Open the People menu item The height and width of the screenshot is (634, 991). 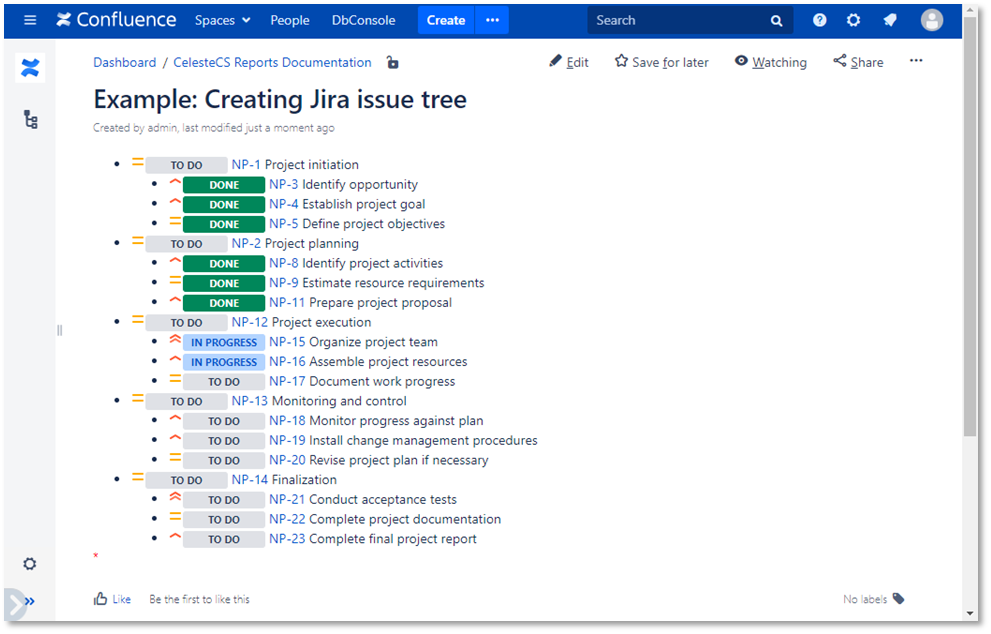(x=290, y=20)
